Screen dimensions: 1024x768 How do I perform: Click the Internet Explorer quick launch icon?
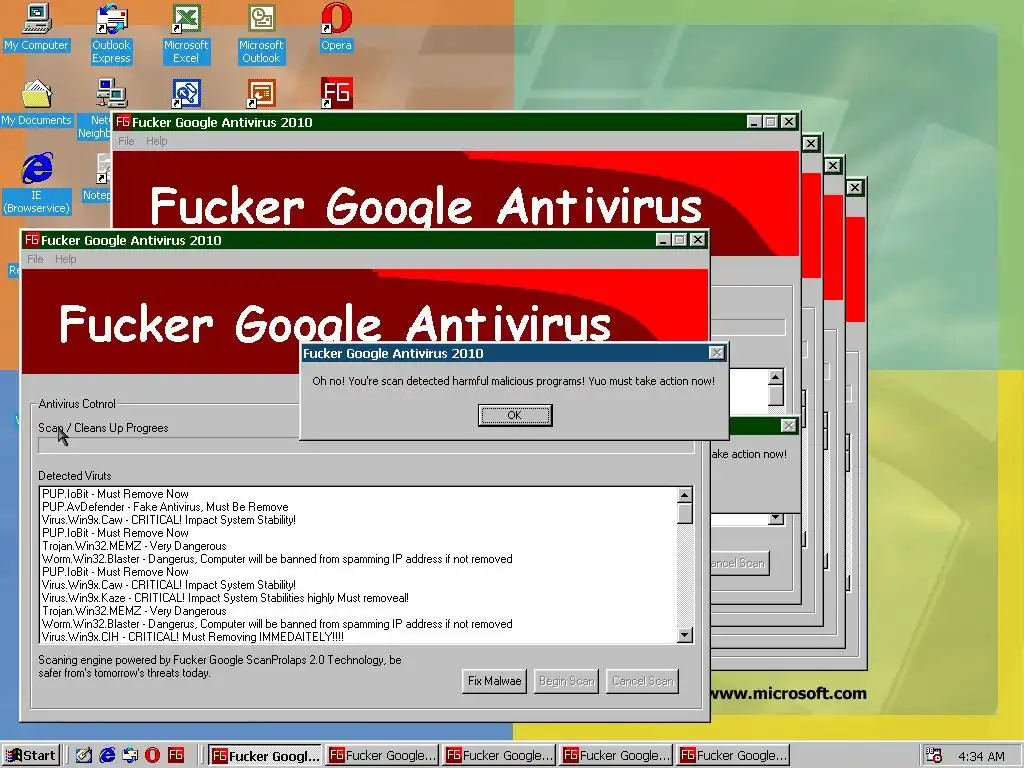click(107, 756)
